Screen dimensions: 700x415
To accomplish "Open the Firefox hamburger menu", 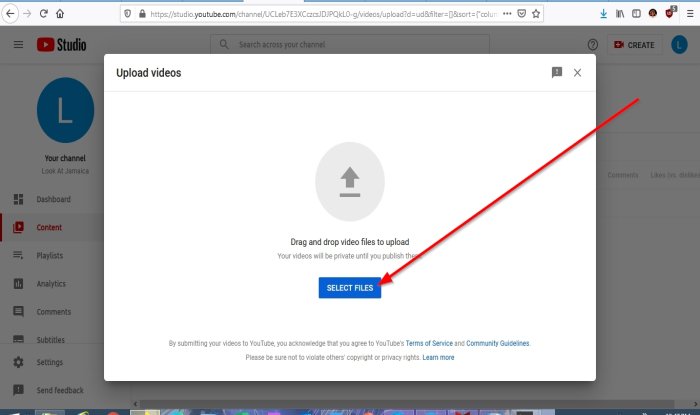I will pyautogui.click(x=690, y=14).
